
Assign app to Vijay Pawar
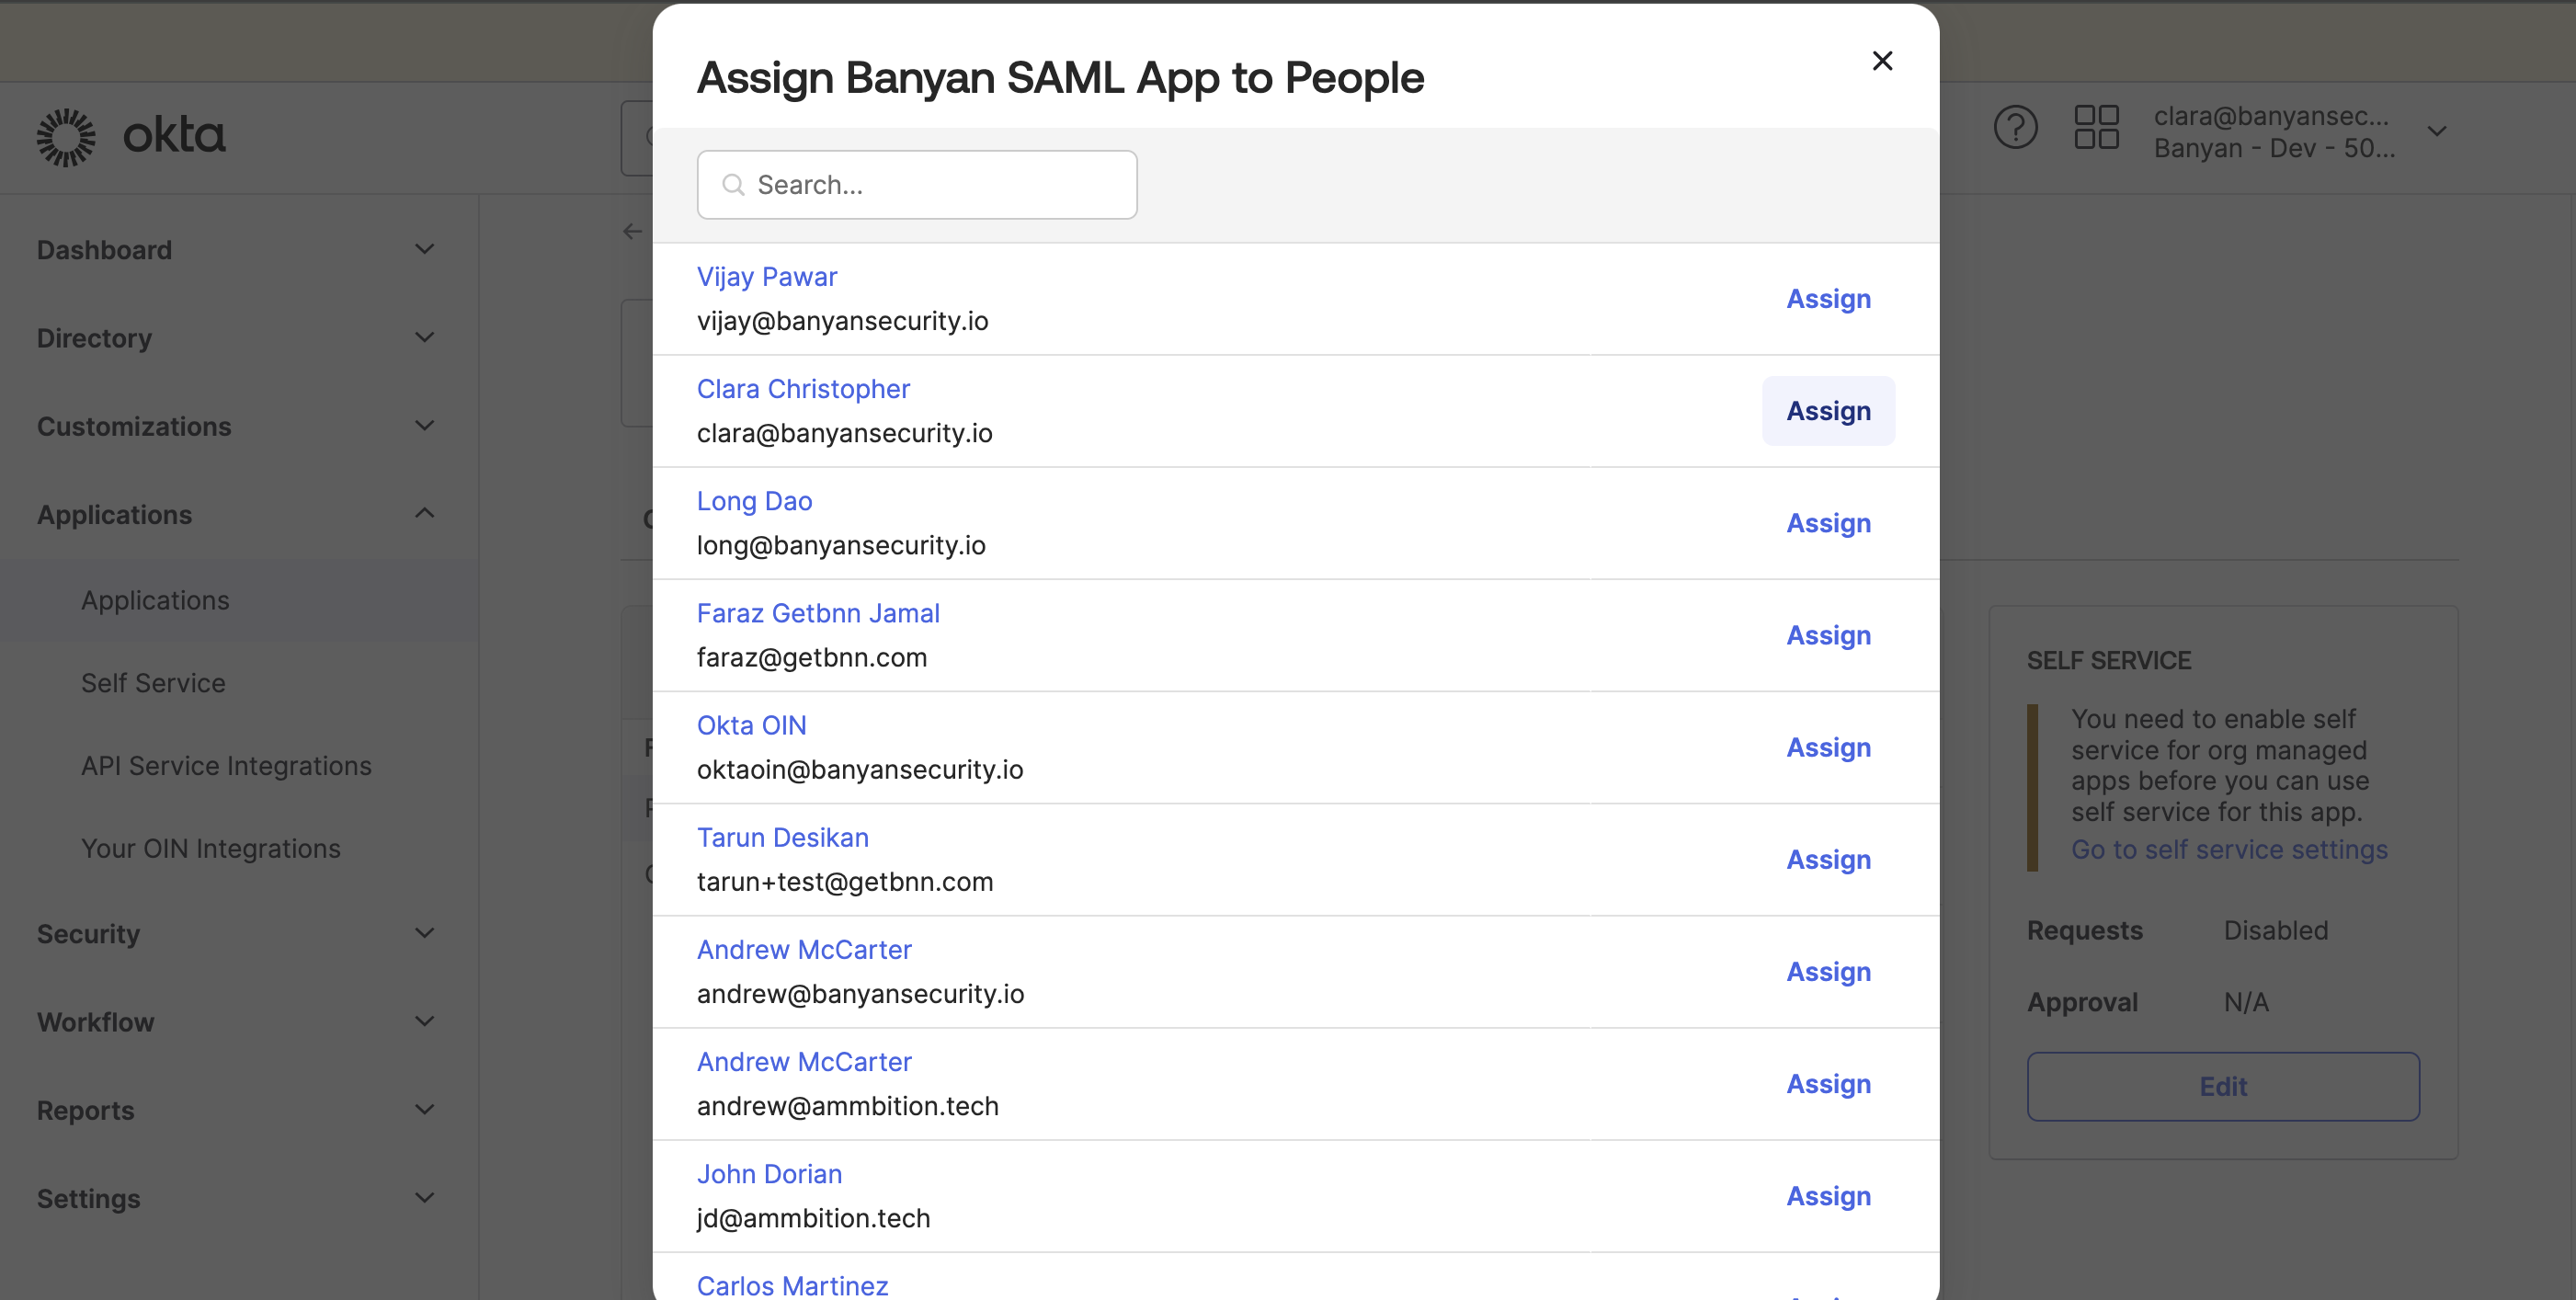pos(1827,299)
